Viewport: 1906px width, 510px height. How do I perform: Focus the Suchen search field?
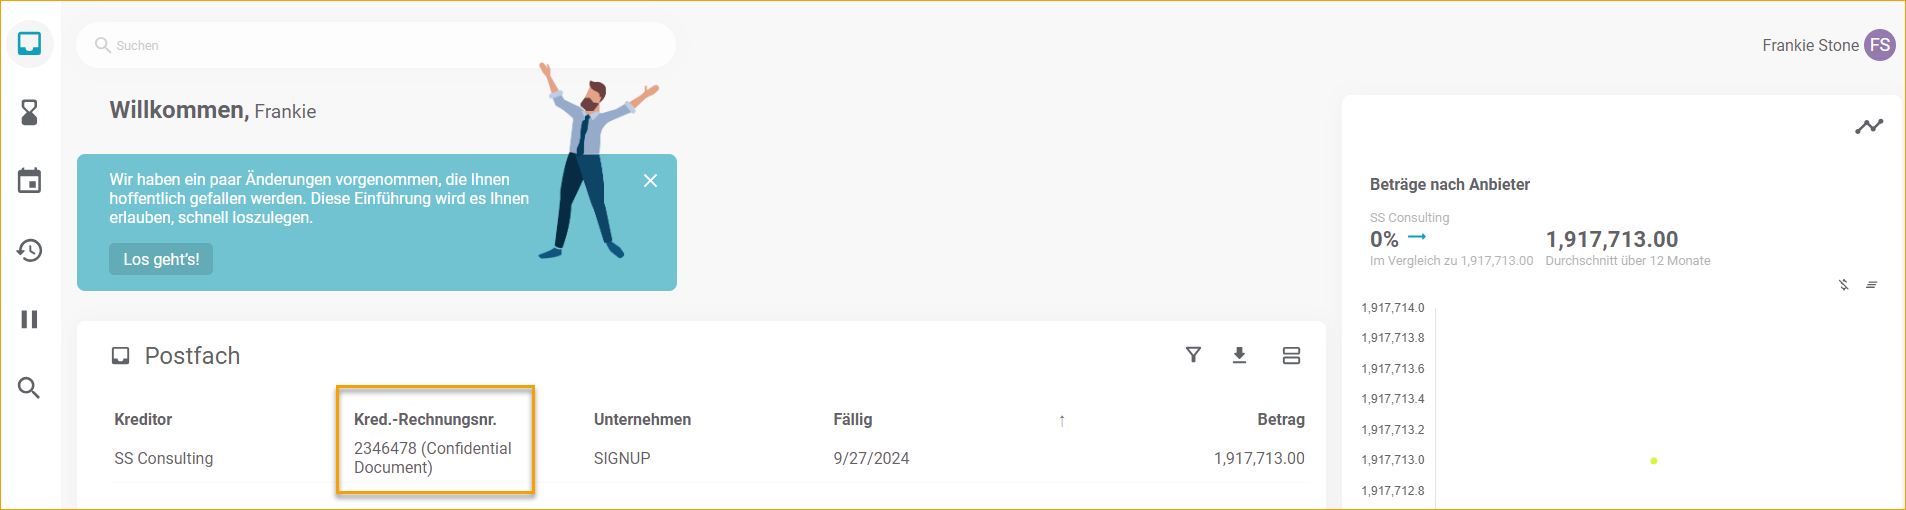click(380, 45)
